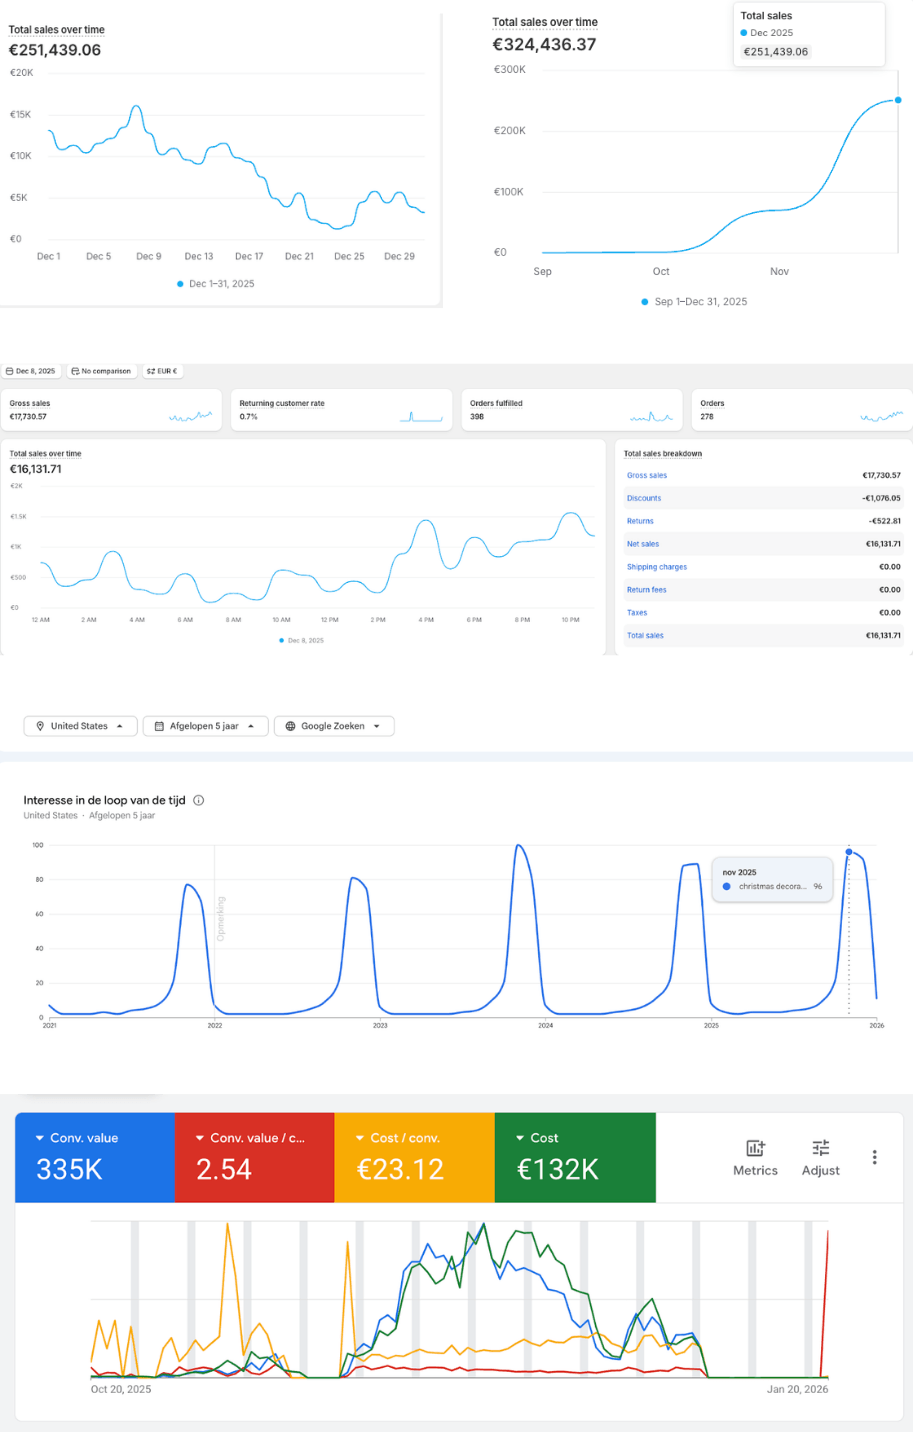Open the Returning customer rate card

click(341, 410)
